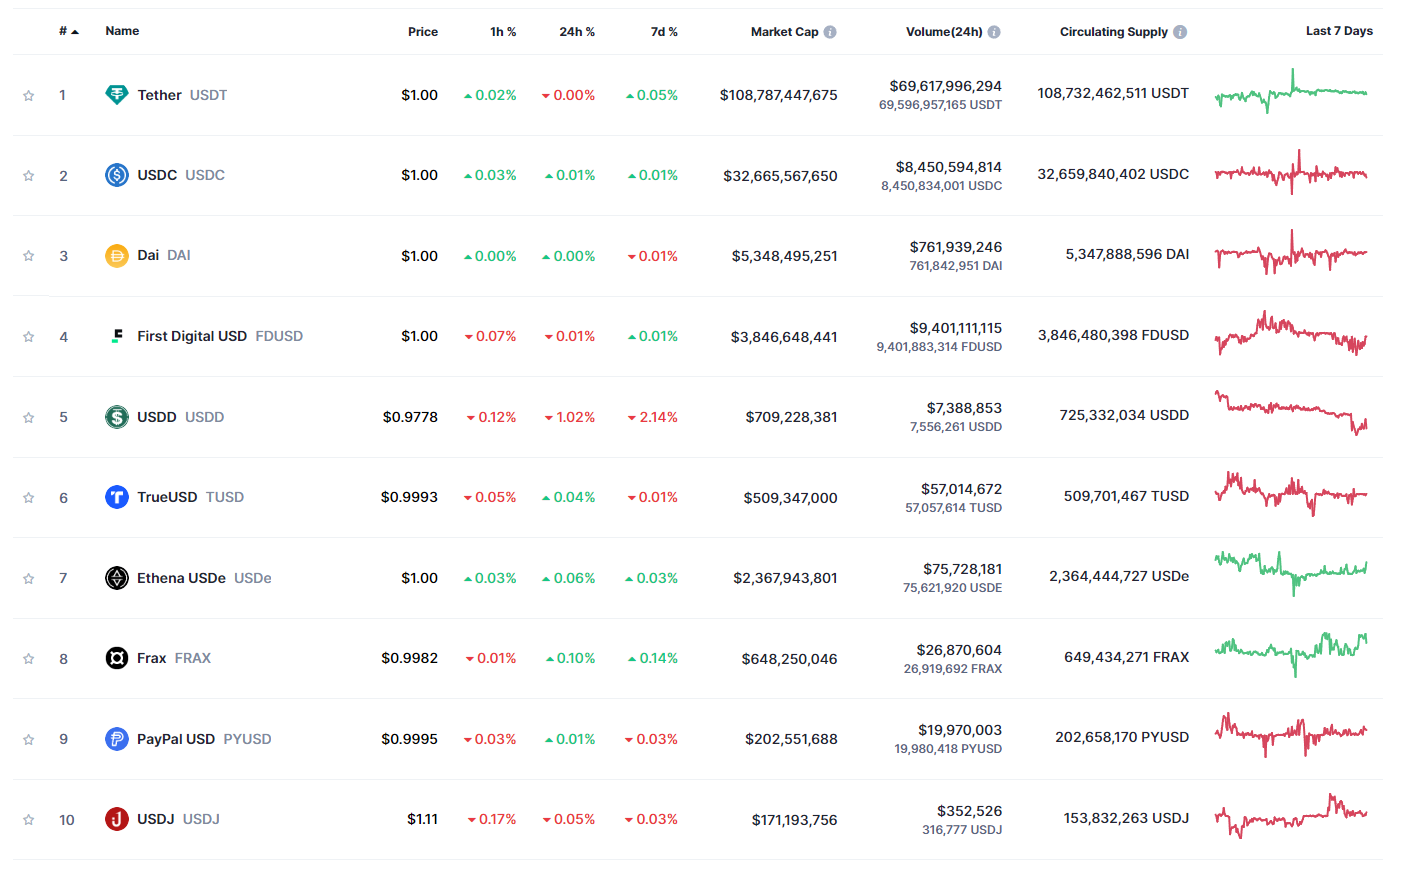Star USDJ row for watchlist
Screen dimensions: 1401x871
[29, 820]
